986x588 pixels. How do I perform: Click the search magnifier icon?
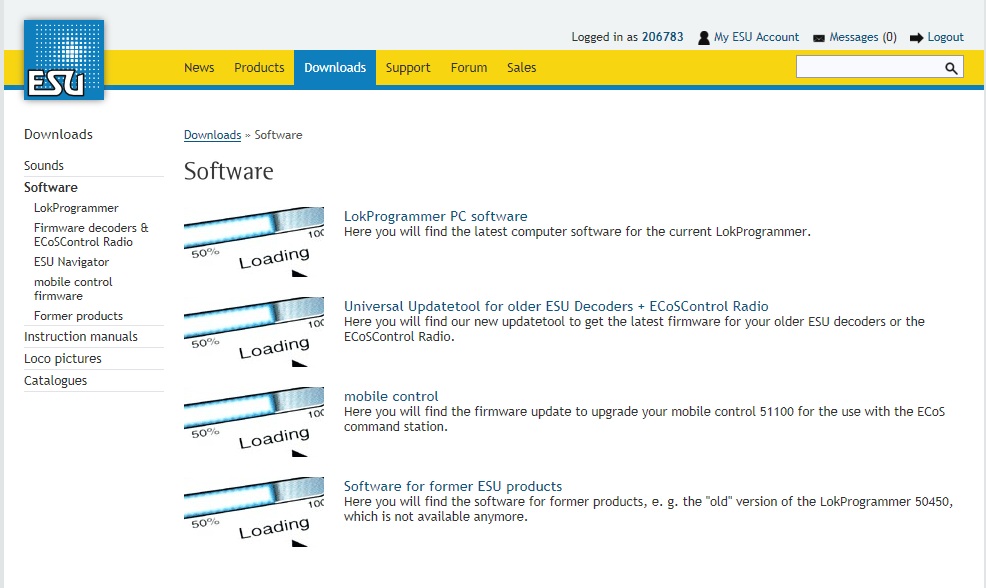pyautogui.click(x=951, y=68)
